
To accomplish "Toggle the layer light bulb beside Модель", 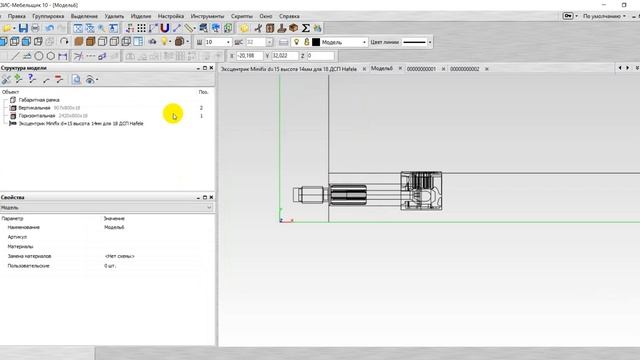I will click(x=297, y=42).
